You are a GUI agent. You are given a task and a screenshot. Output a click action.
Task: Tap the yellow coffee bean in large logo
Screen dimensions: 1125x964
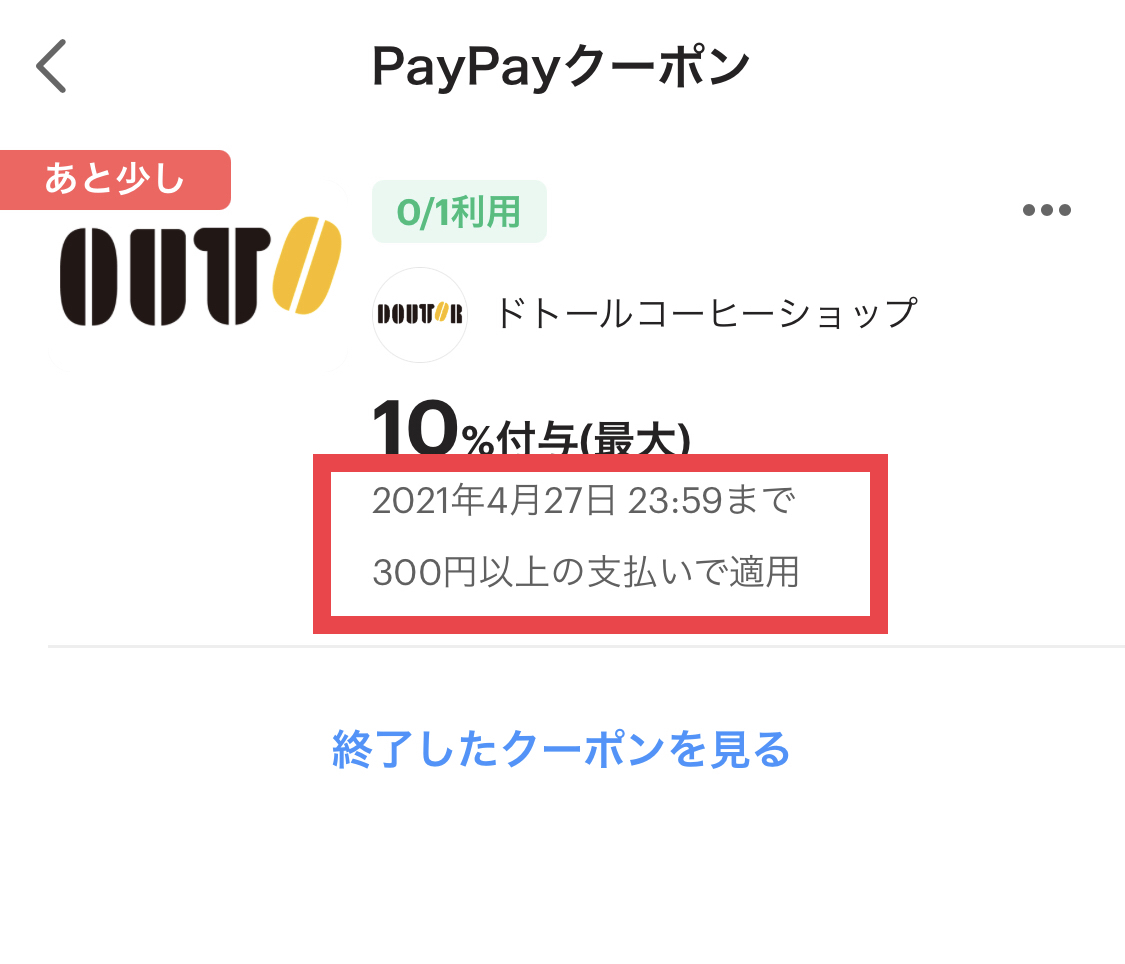point(308,264)
